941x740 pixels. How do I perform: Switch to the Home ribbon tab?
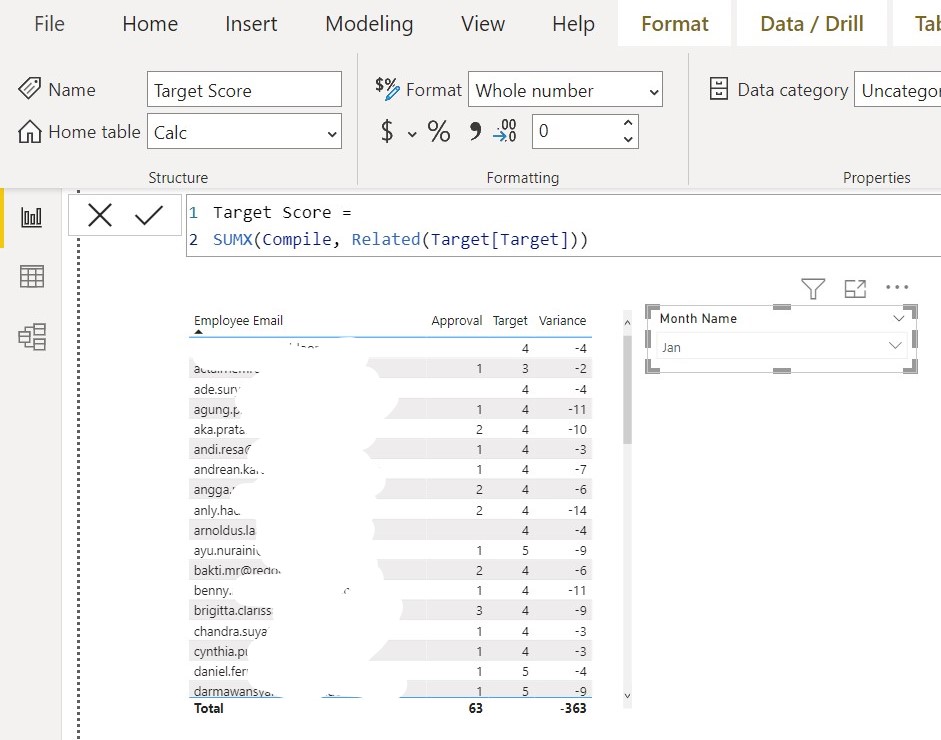(150, 23)
